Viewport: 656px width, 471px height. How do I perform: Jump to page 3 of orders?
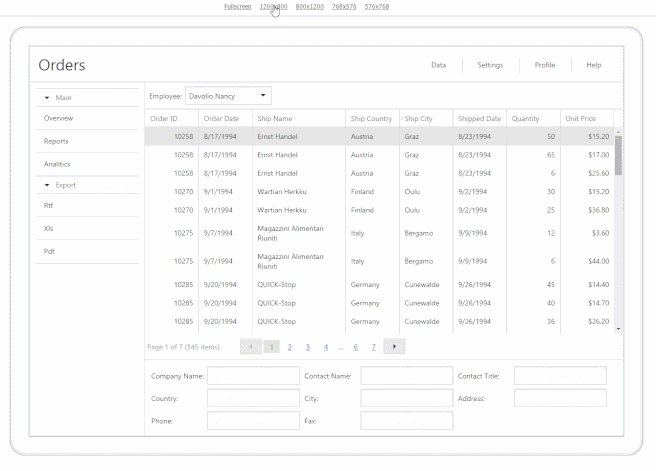tap(307, 347)
